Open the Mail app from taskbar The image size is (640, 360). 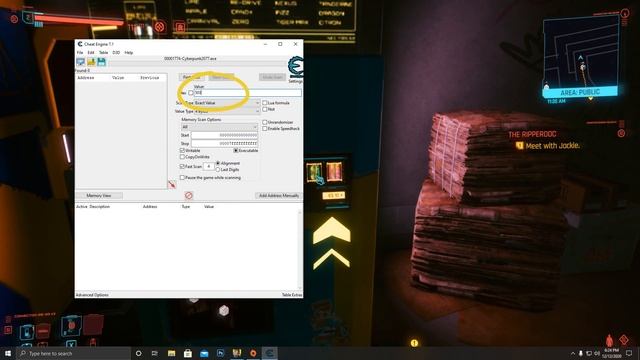point(204,353)
